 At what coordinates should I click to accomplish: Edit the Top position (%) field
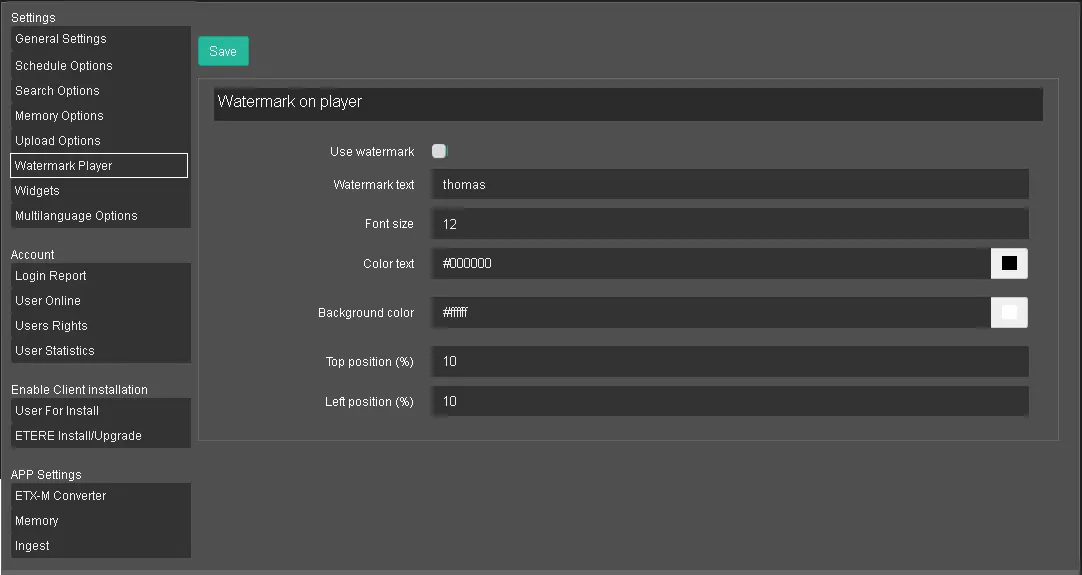(729, 362)
